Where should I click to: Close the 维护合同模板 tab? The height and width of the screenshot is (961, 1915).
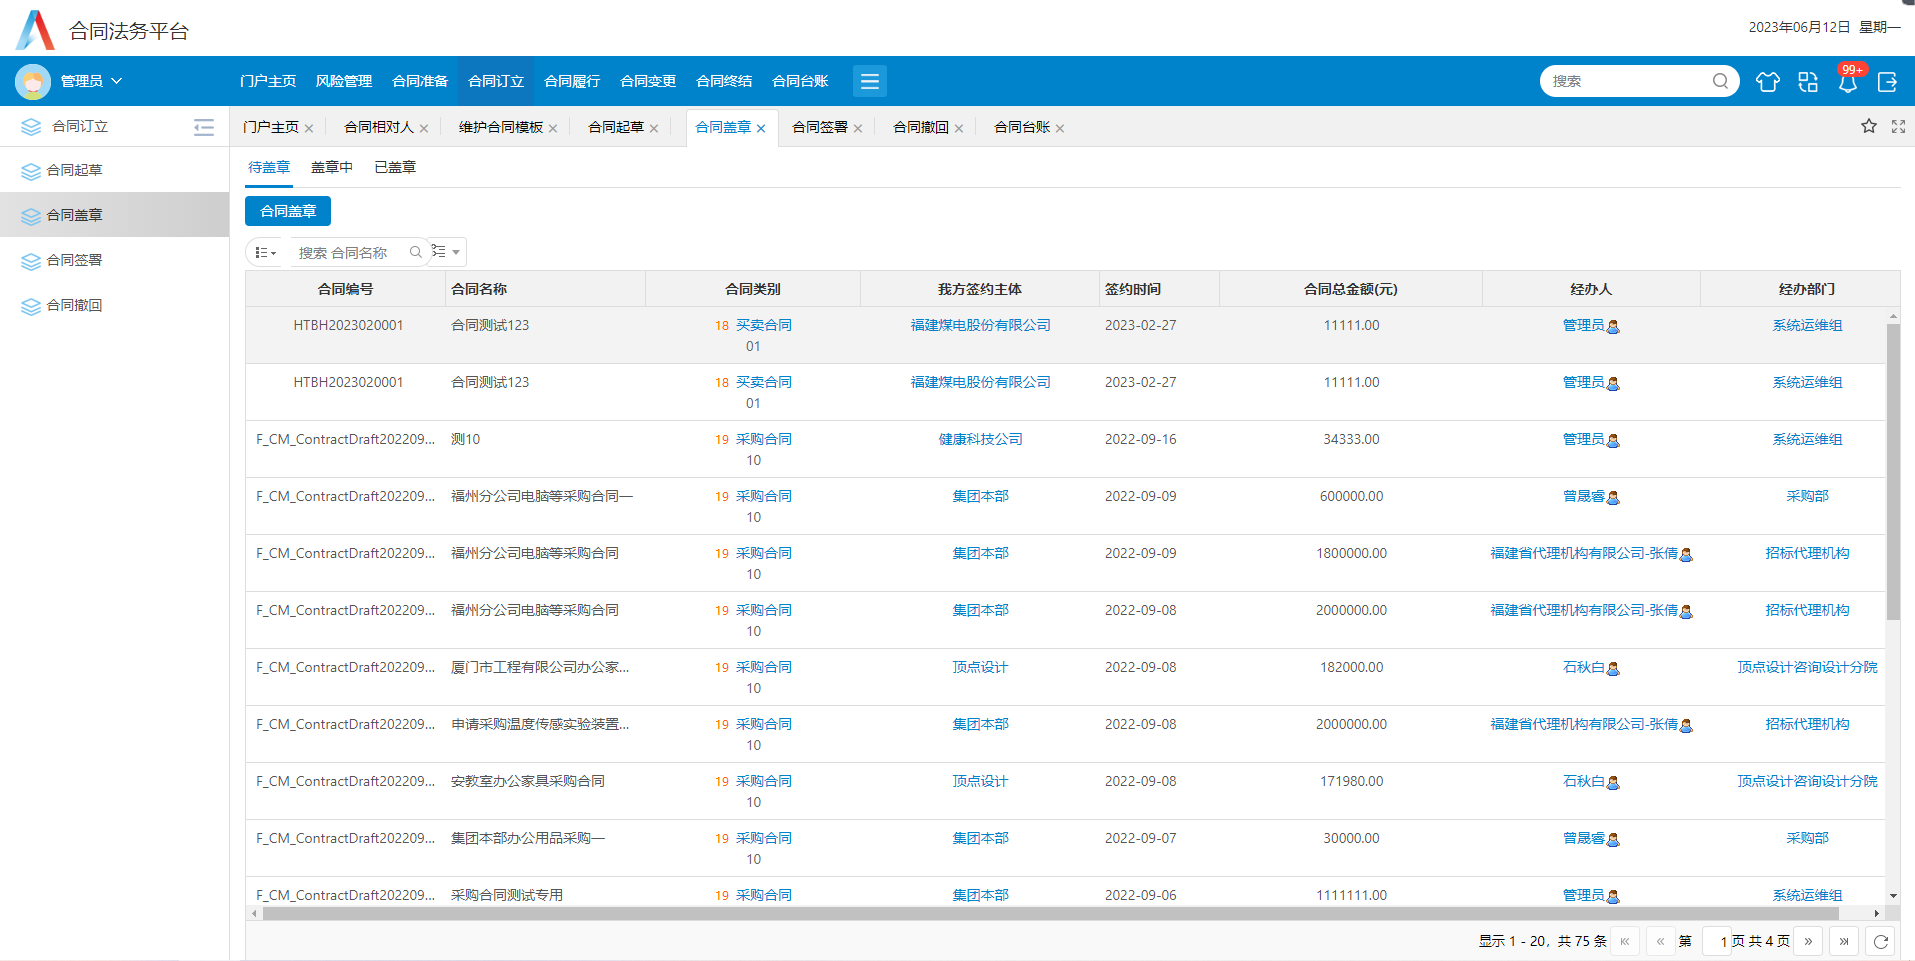coord(553,128)
